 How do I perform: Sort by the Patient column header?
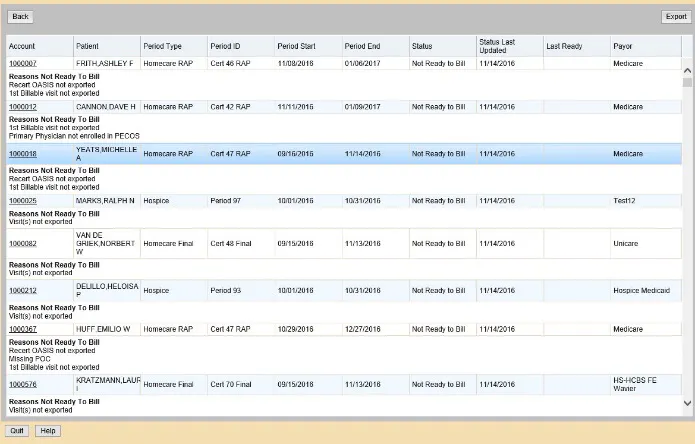(x=107, y=46)
